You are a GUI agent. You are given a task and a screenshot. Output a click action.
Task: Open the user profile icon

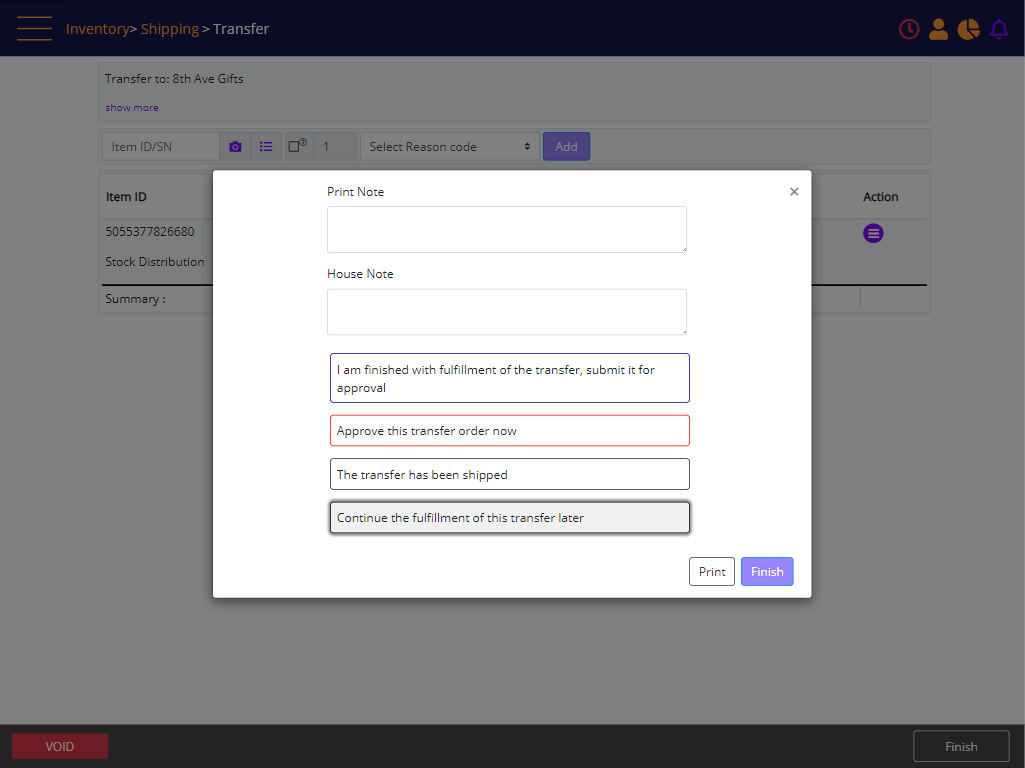938,29
